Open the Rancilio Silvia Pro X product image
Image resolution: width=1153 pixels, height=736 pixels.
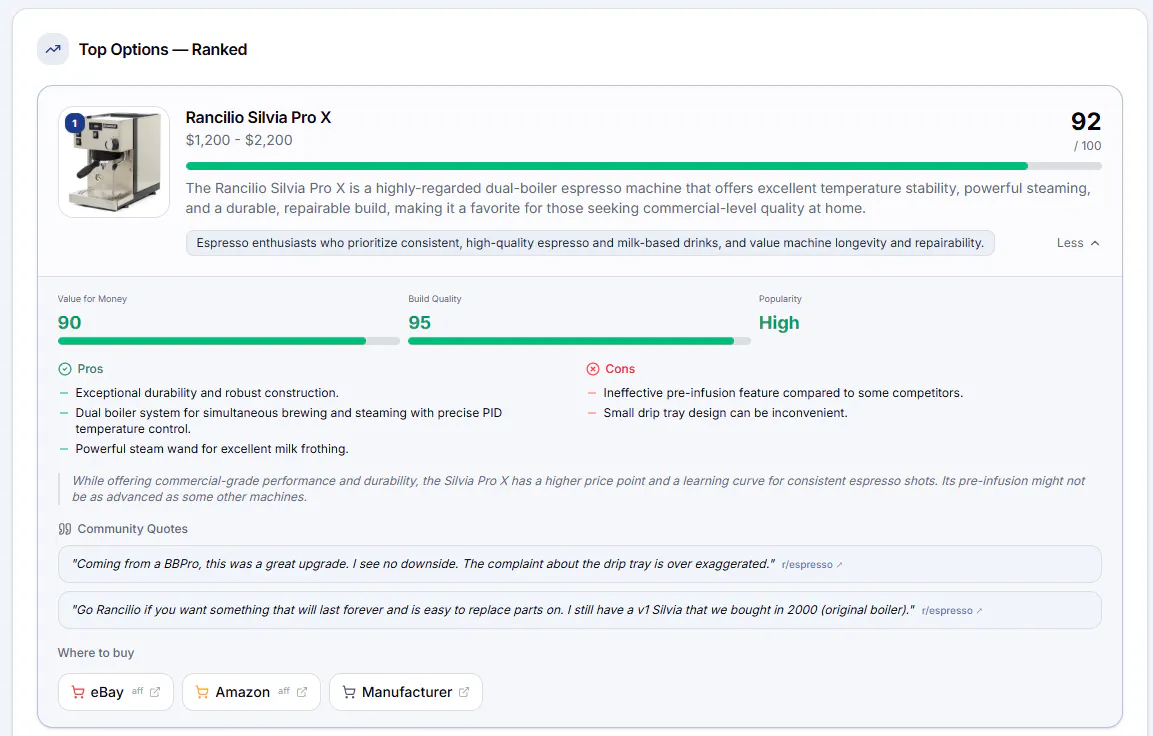114,162
